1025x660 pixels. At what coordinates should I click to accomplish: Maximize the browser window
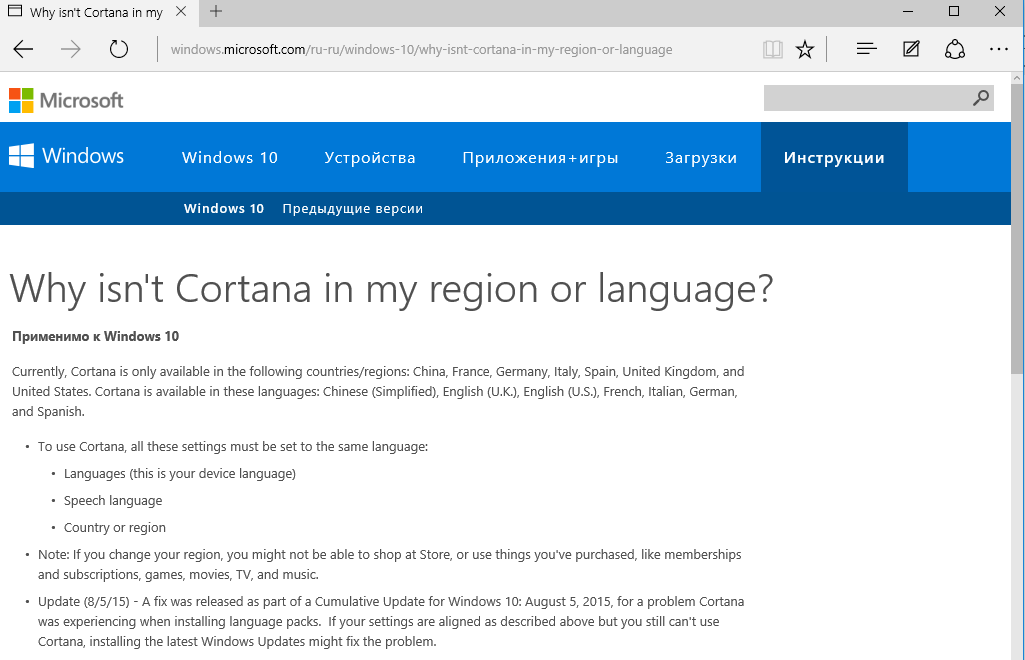954,11
